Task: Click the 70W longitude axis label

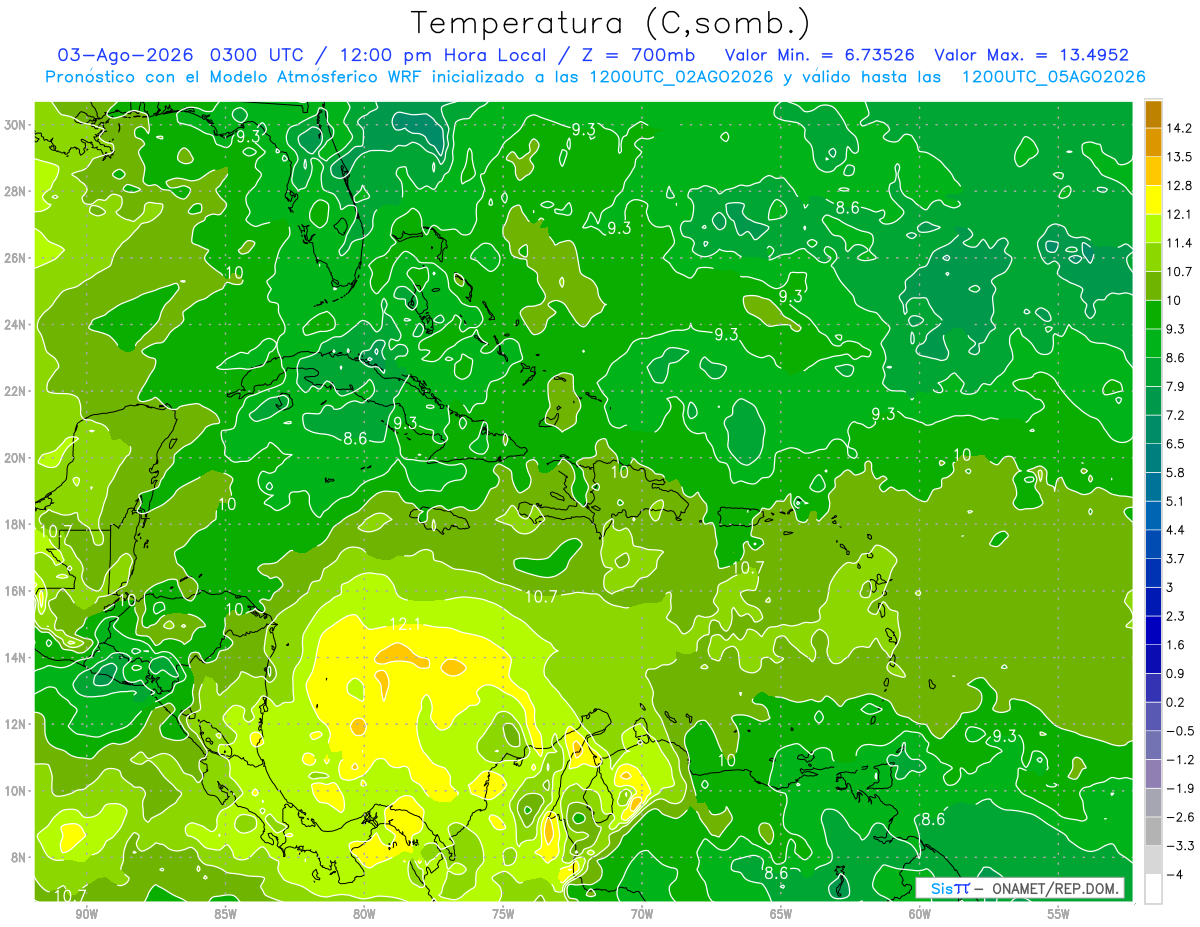Action: 642,914
